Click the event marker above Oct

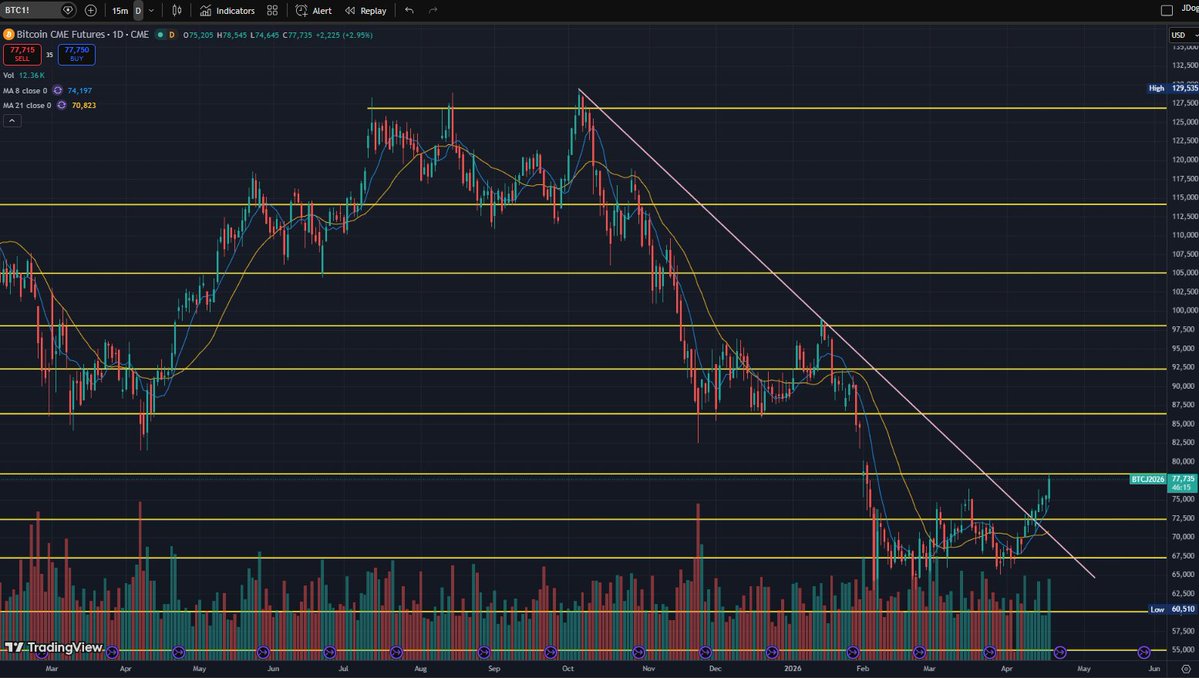click(x=551, y=652)
